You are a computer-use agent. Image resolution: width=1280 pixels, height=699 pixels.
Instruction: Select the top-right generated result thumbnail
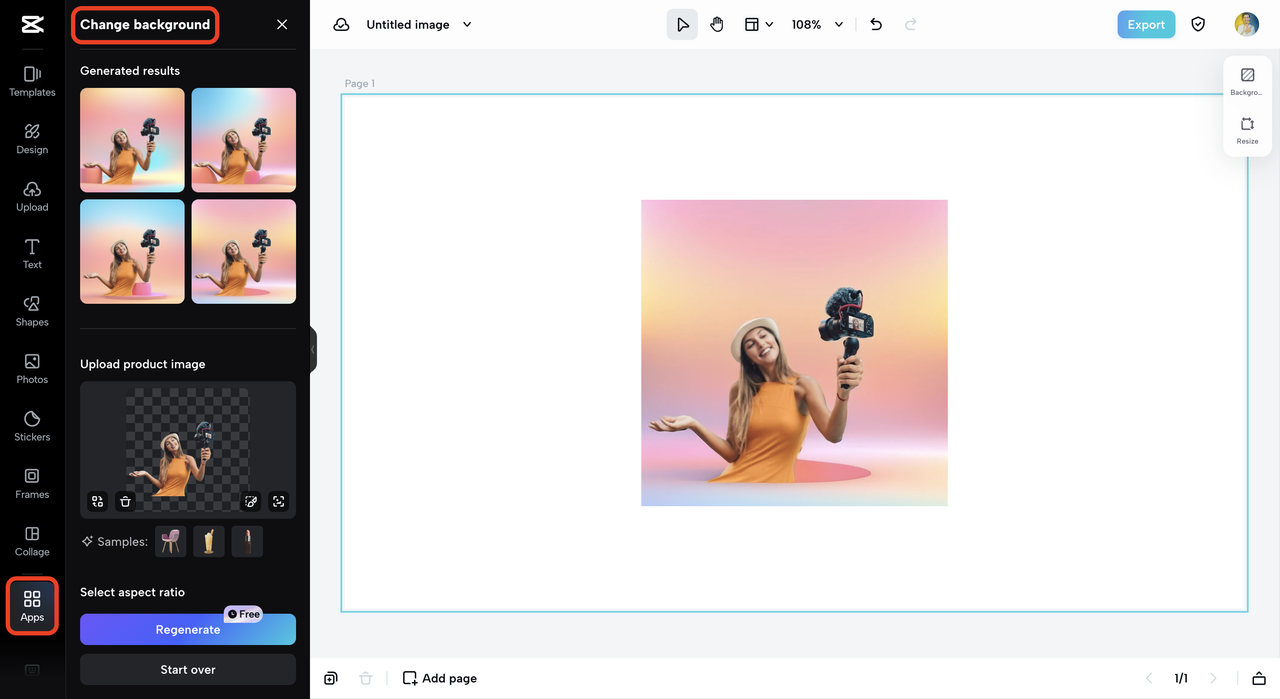pyautogui.click(x=244, y=140)
